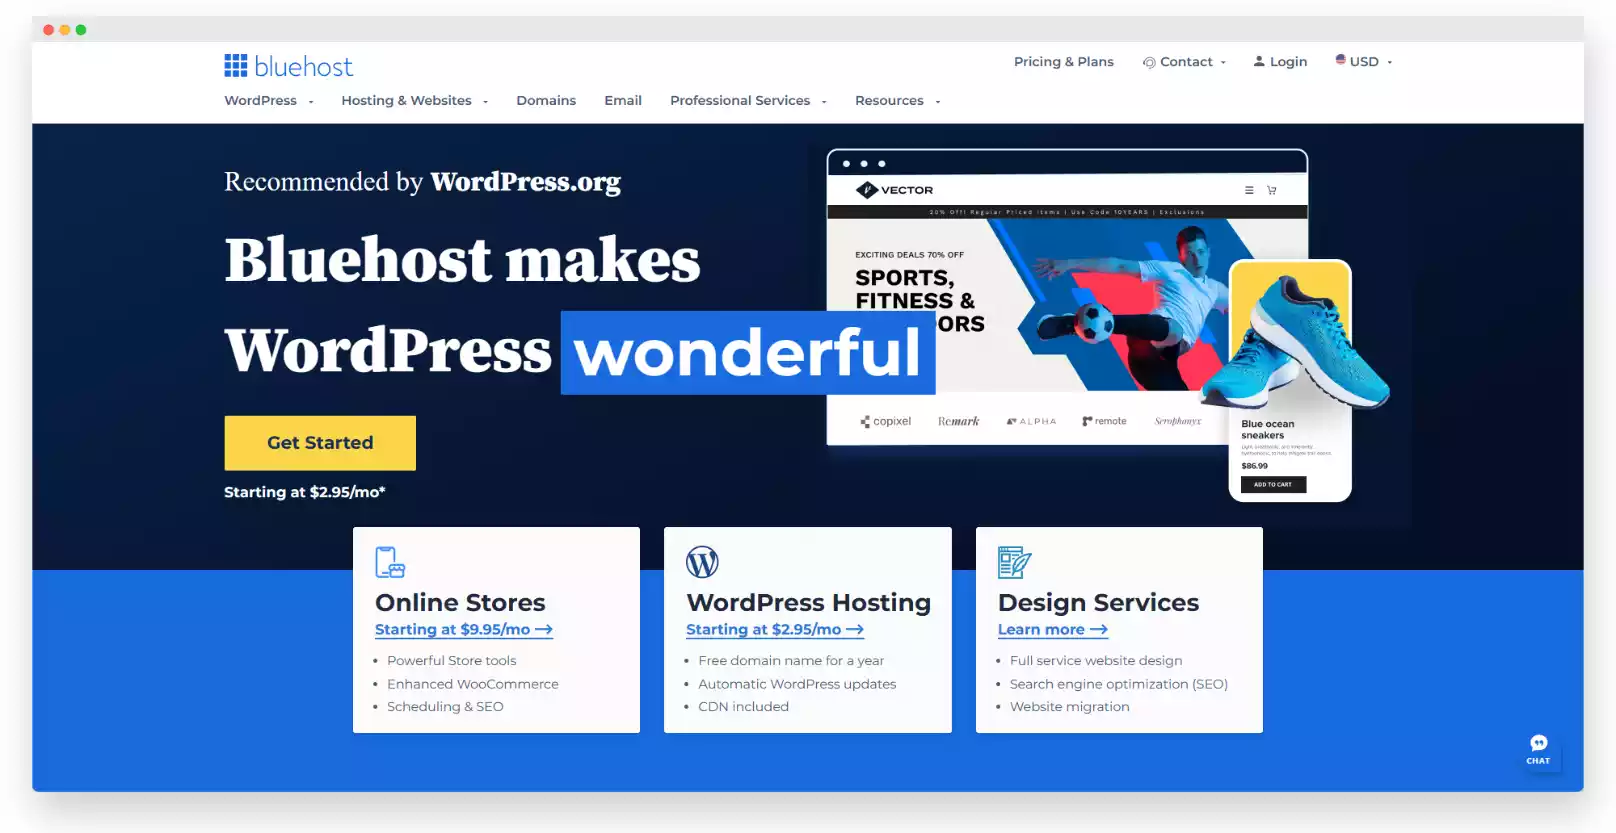This screenshot has height=833, width=1616.
Task: Click the highlighted word wonderful
Action: pyautogui.click(x=748, y=353)
